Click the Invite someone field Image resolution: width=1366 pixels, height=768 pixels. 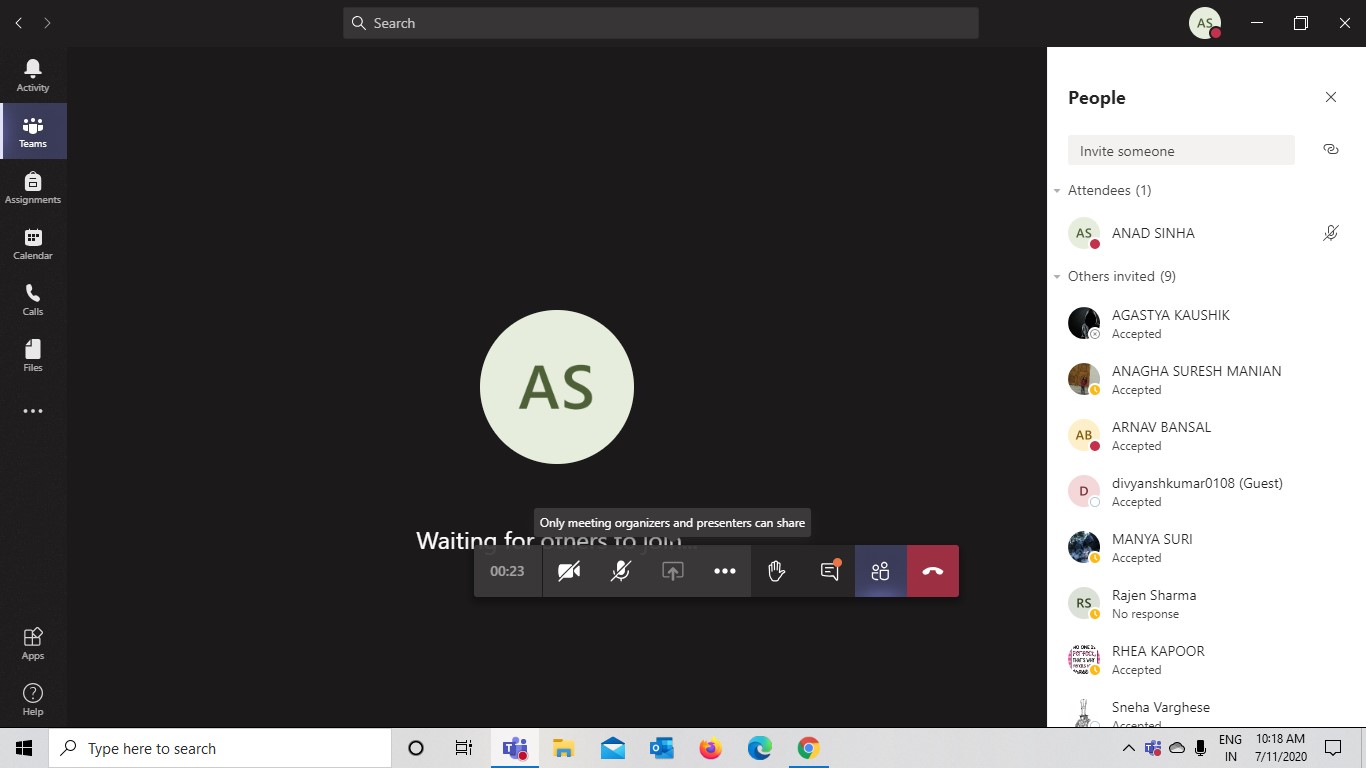point(1180,150)
